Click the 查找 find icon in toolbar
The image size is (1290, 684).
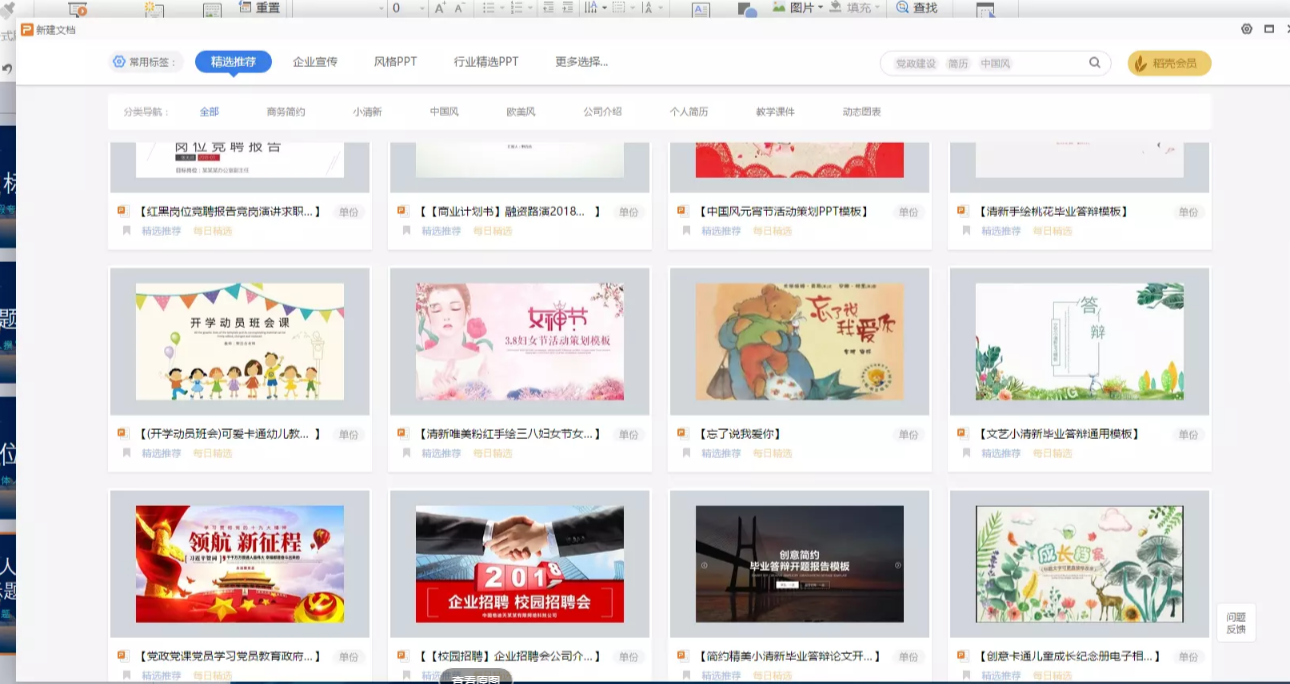pos(902,8)
